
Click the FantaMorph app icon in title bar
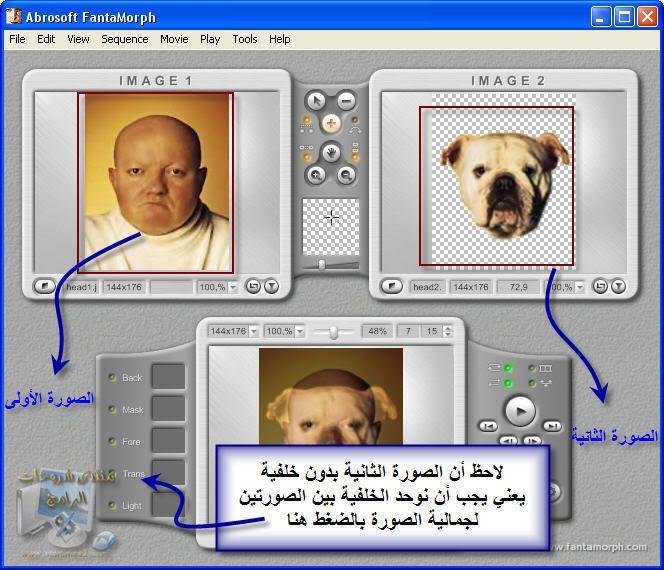[14, 17]
